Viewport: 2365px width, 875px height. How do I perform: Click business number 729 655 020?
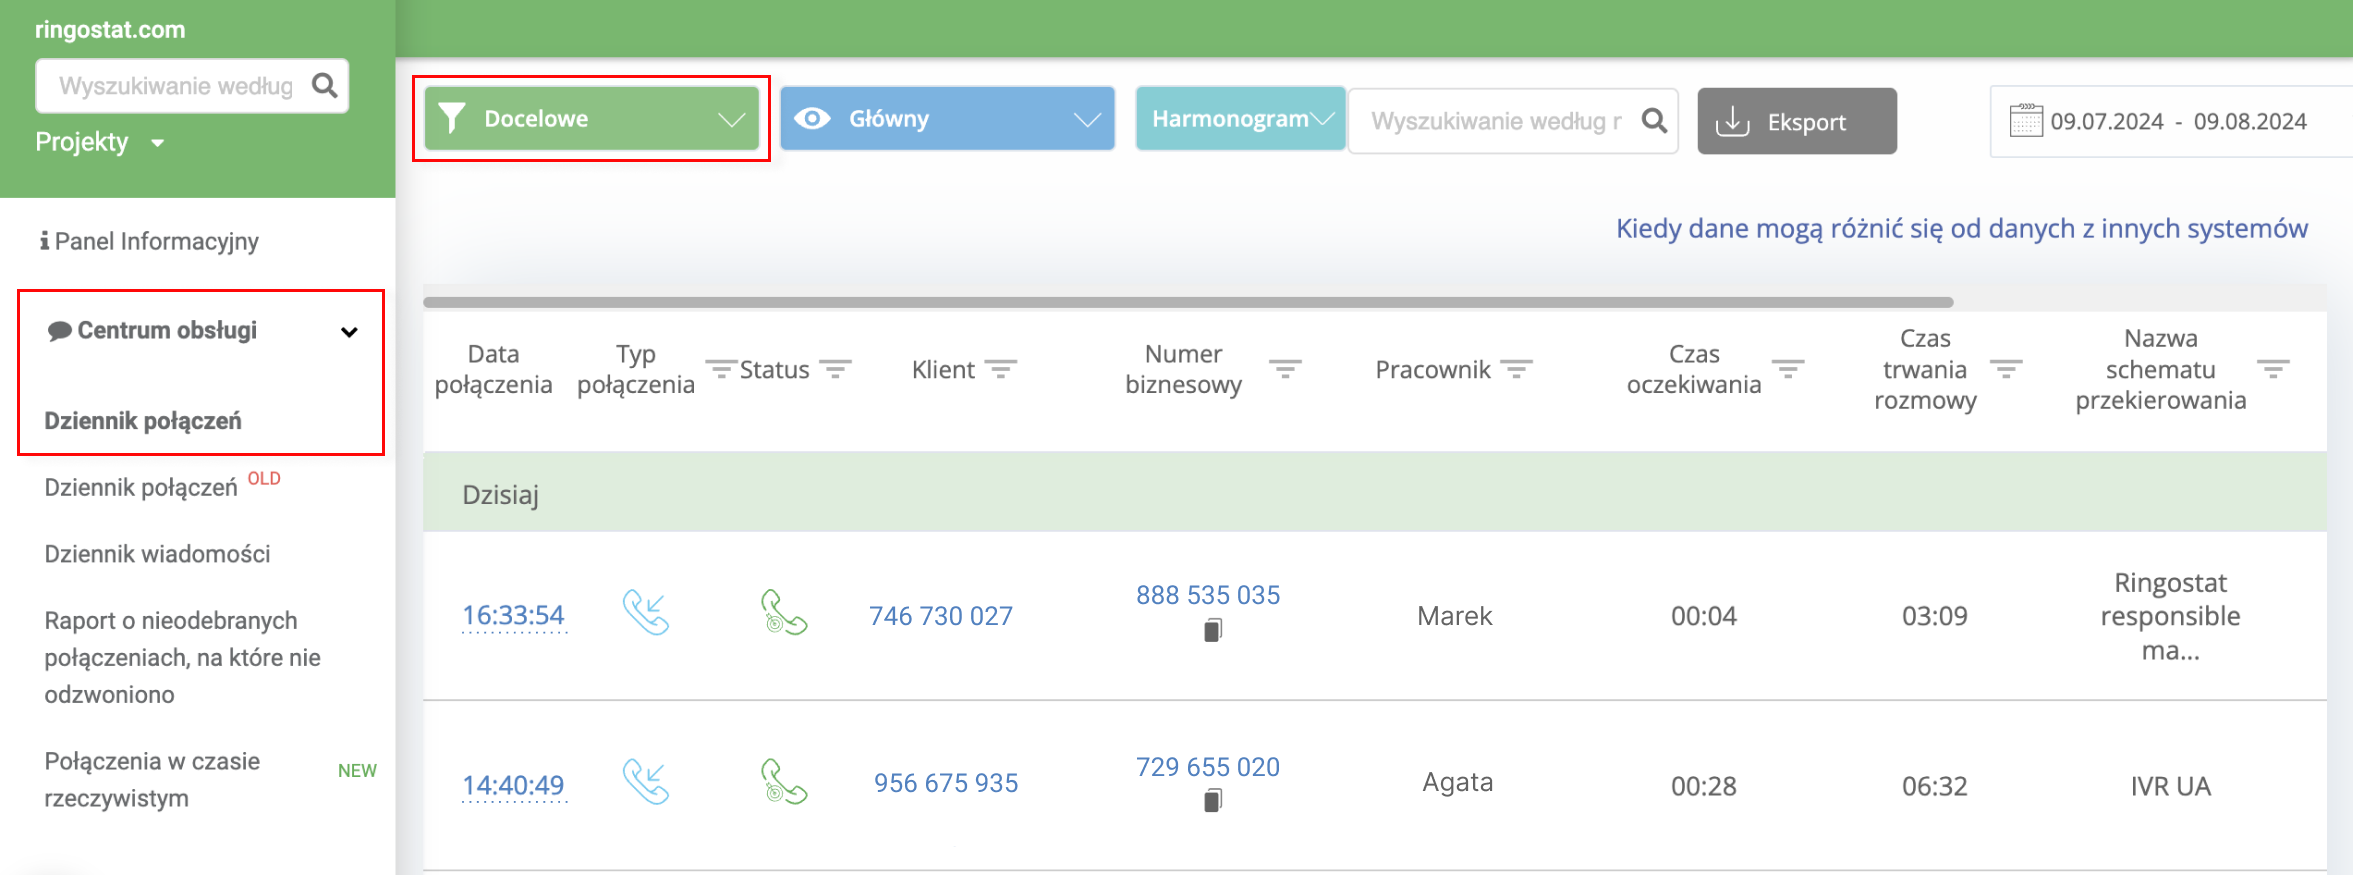1208,767
